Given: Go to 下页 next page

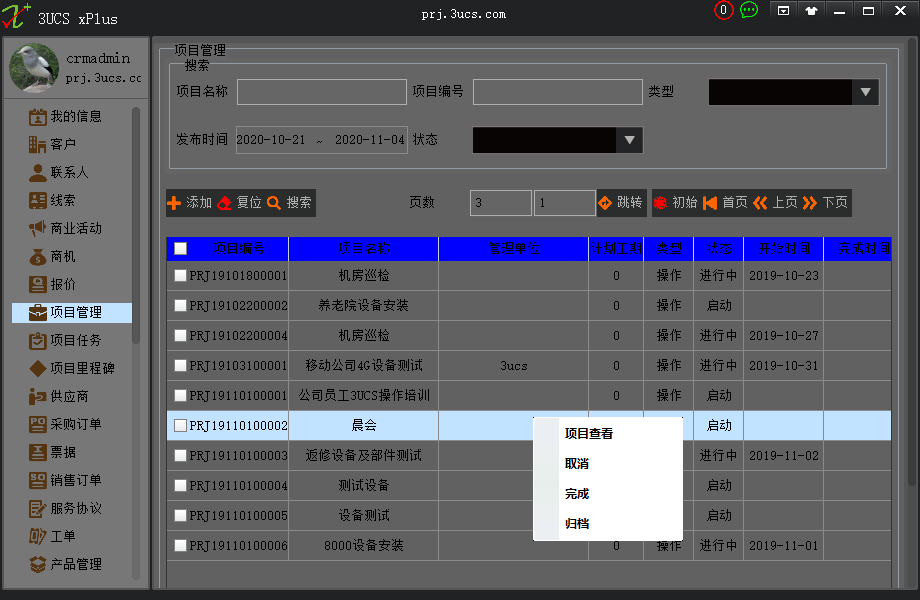Looking at the screenshot, I should pos(826,203).
